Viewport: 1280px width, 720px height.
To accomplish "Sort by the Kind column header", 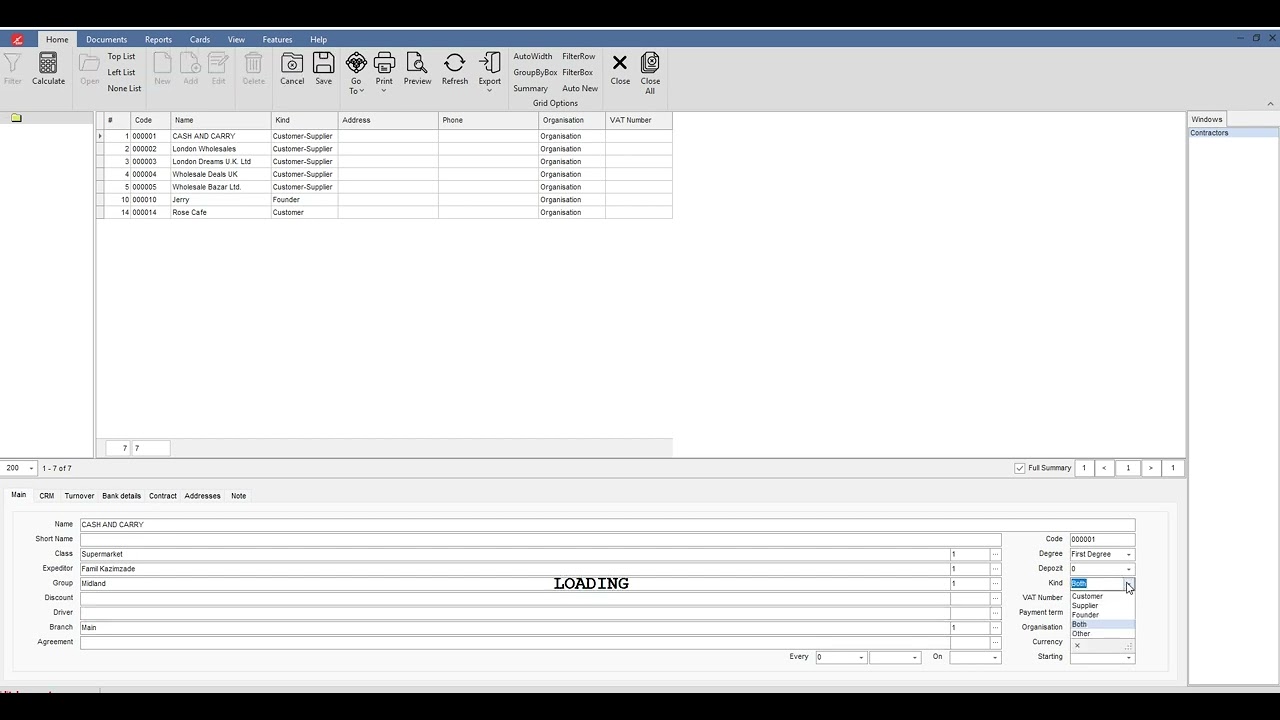I will (x=304, y=120).
